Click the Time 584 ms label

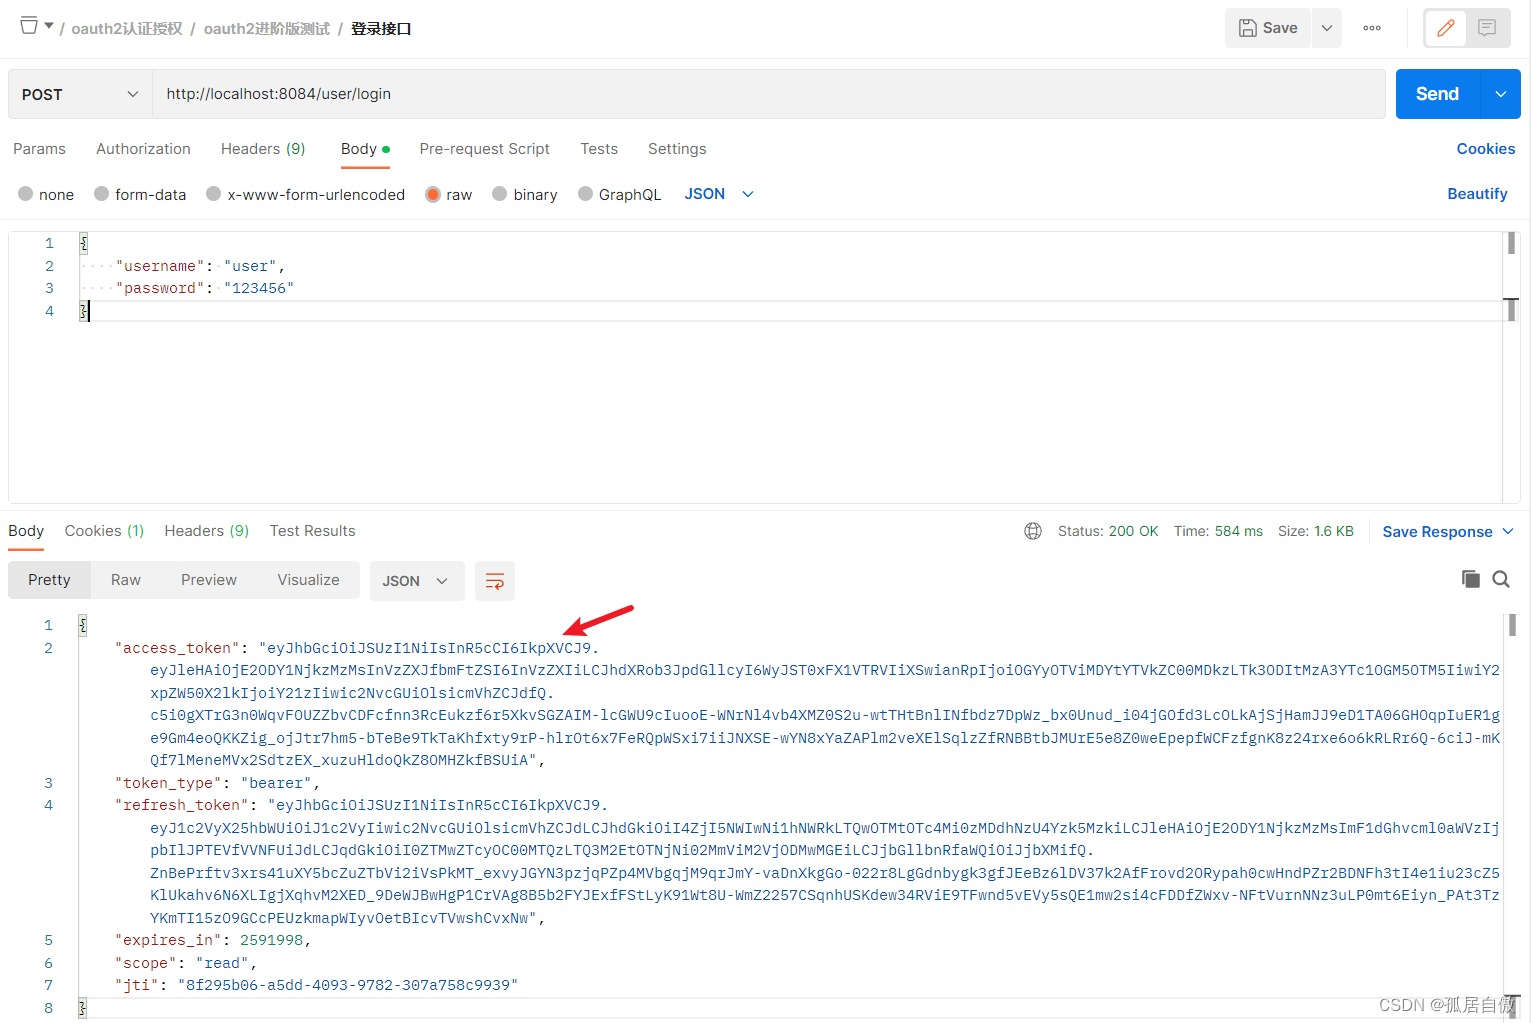tap(1218, 531)
